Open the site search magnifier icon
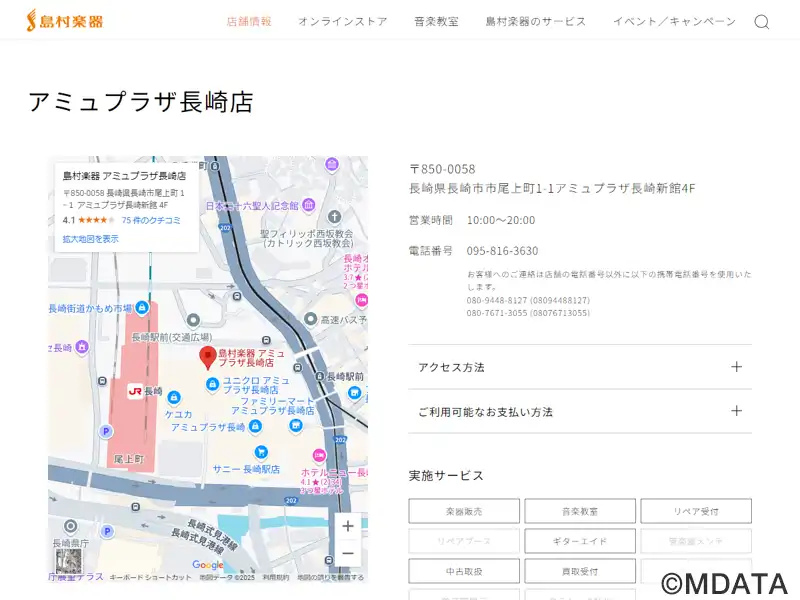This screenshot has width=800, height=600. 762,22
